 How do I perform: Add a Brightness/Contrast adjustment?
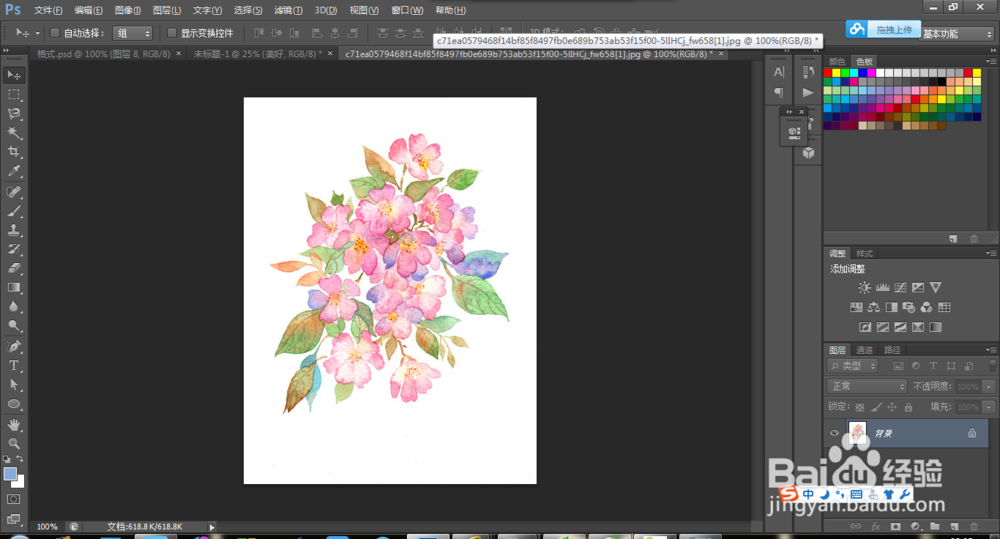pos(864,288)
